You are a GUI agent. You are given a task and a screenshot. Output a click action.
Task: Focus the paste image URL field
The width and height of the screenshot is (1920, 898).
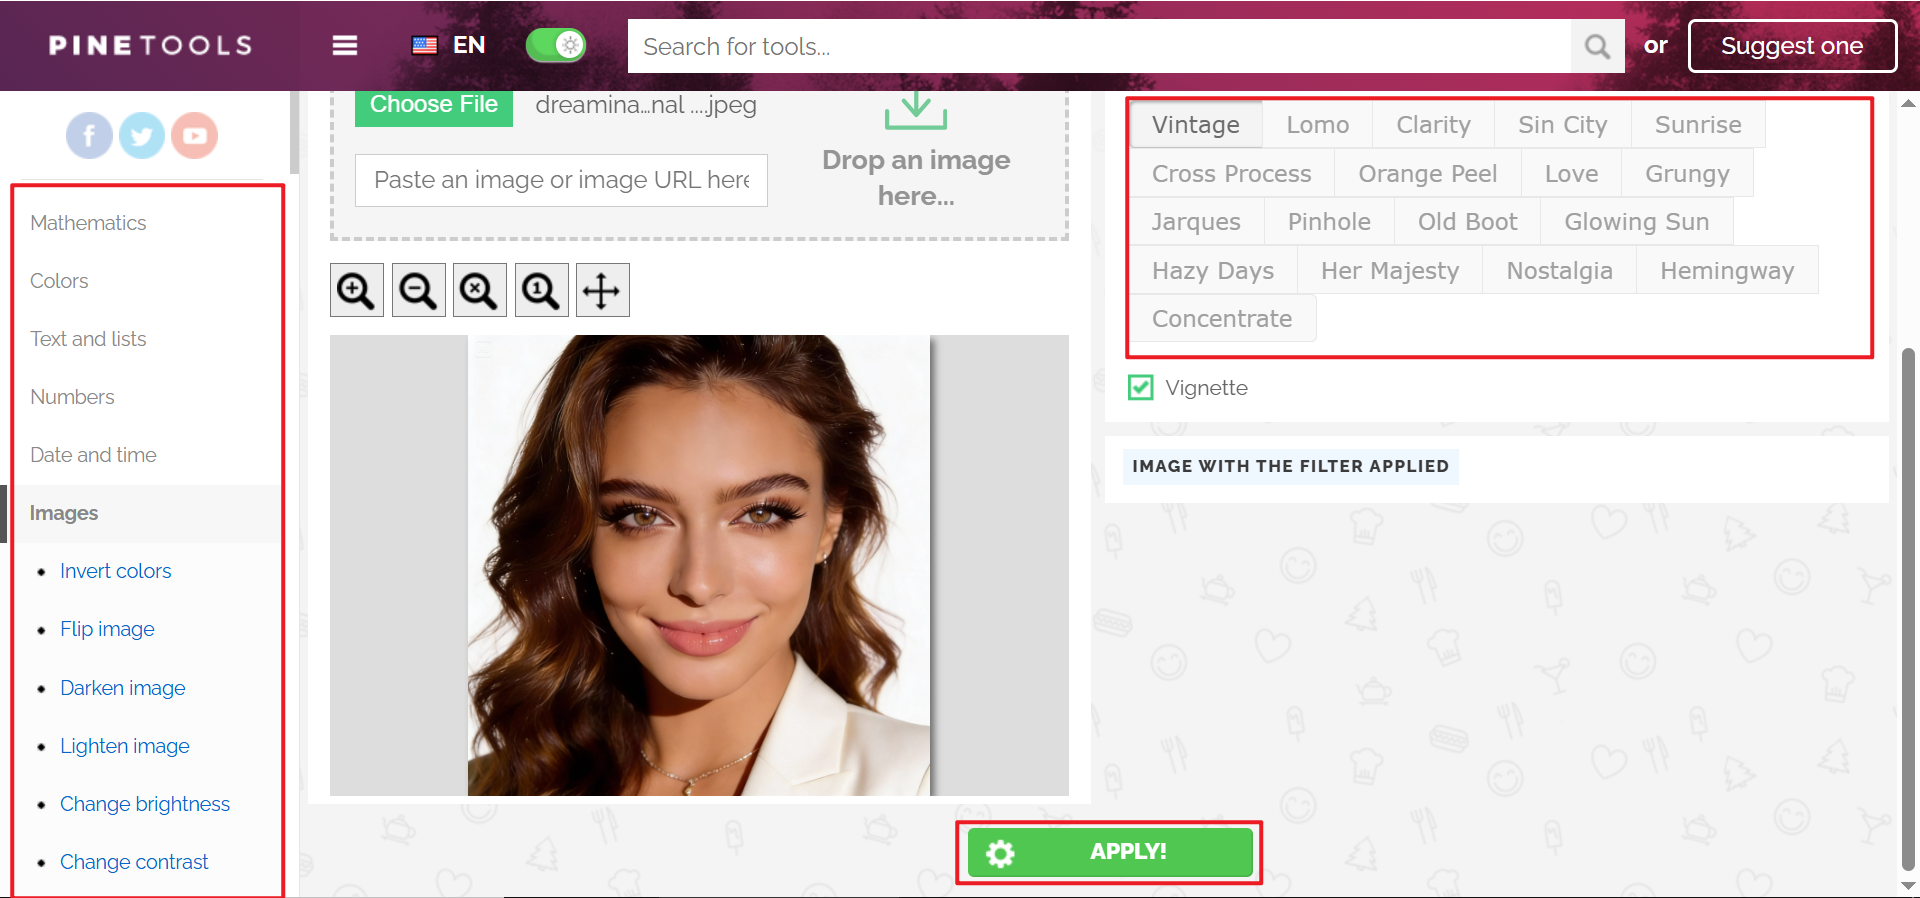(561, 180)
